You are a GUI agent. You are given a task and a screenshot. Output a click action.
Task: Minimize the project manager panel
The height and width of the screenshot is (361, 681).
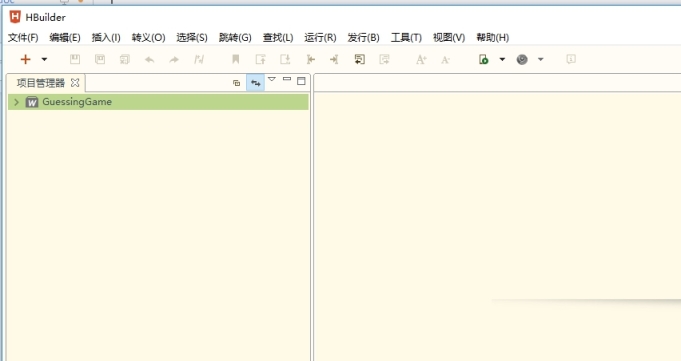click(x=287, y=79)
